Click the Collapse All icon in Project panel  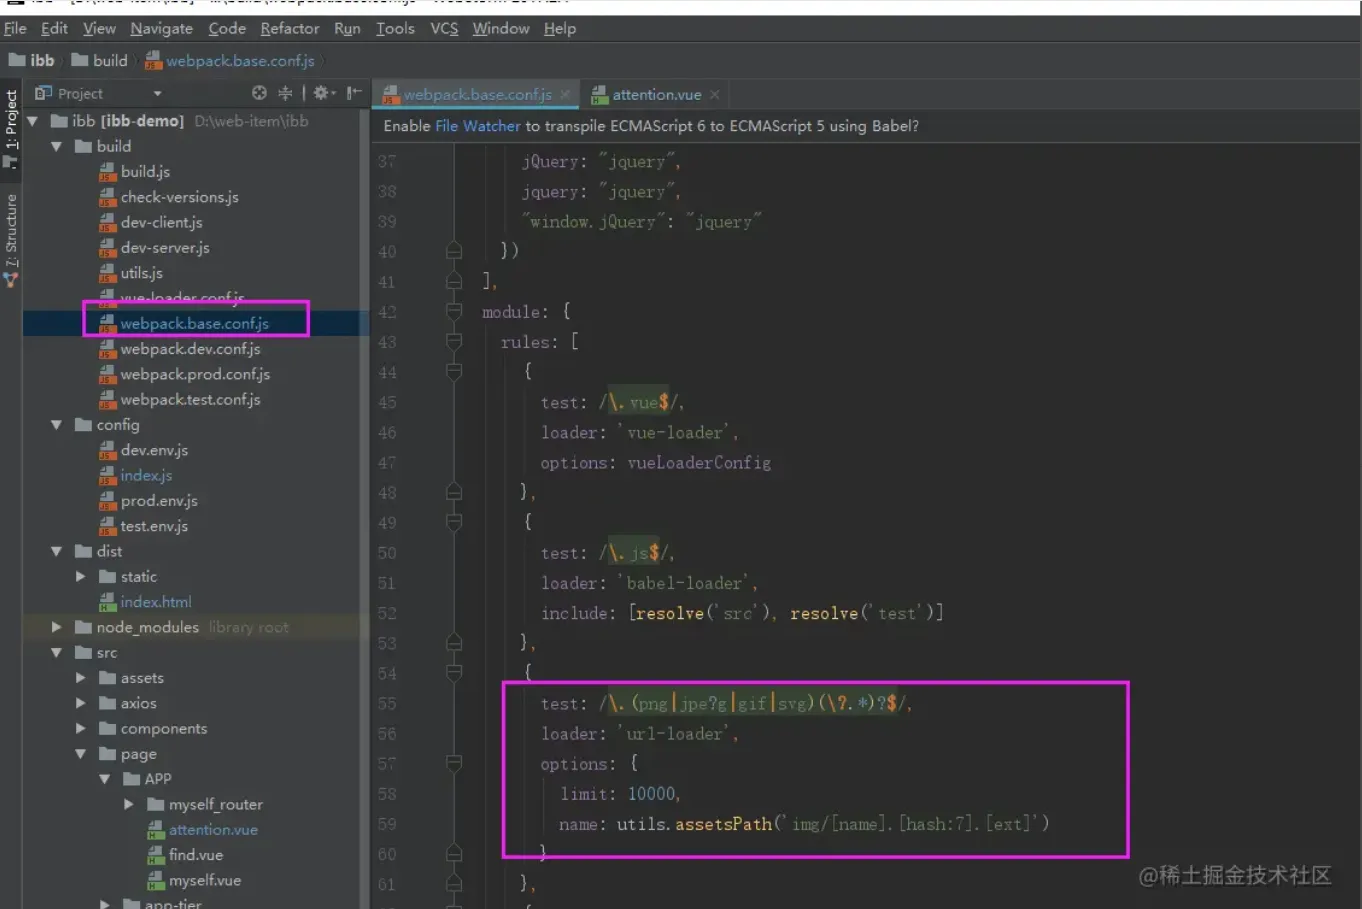pyautogui.click(x=285, y=93)
